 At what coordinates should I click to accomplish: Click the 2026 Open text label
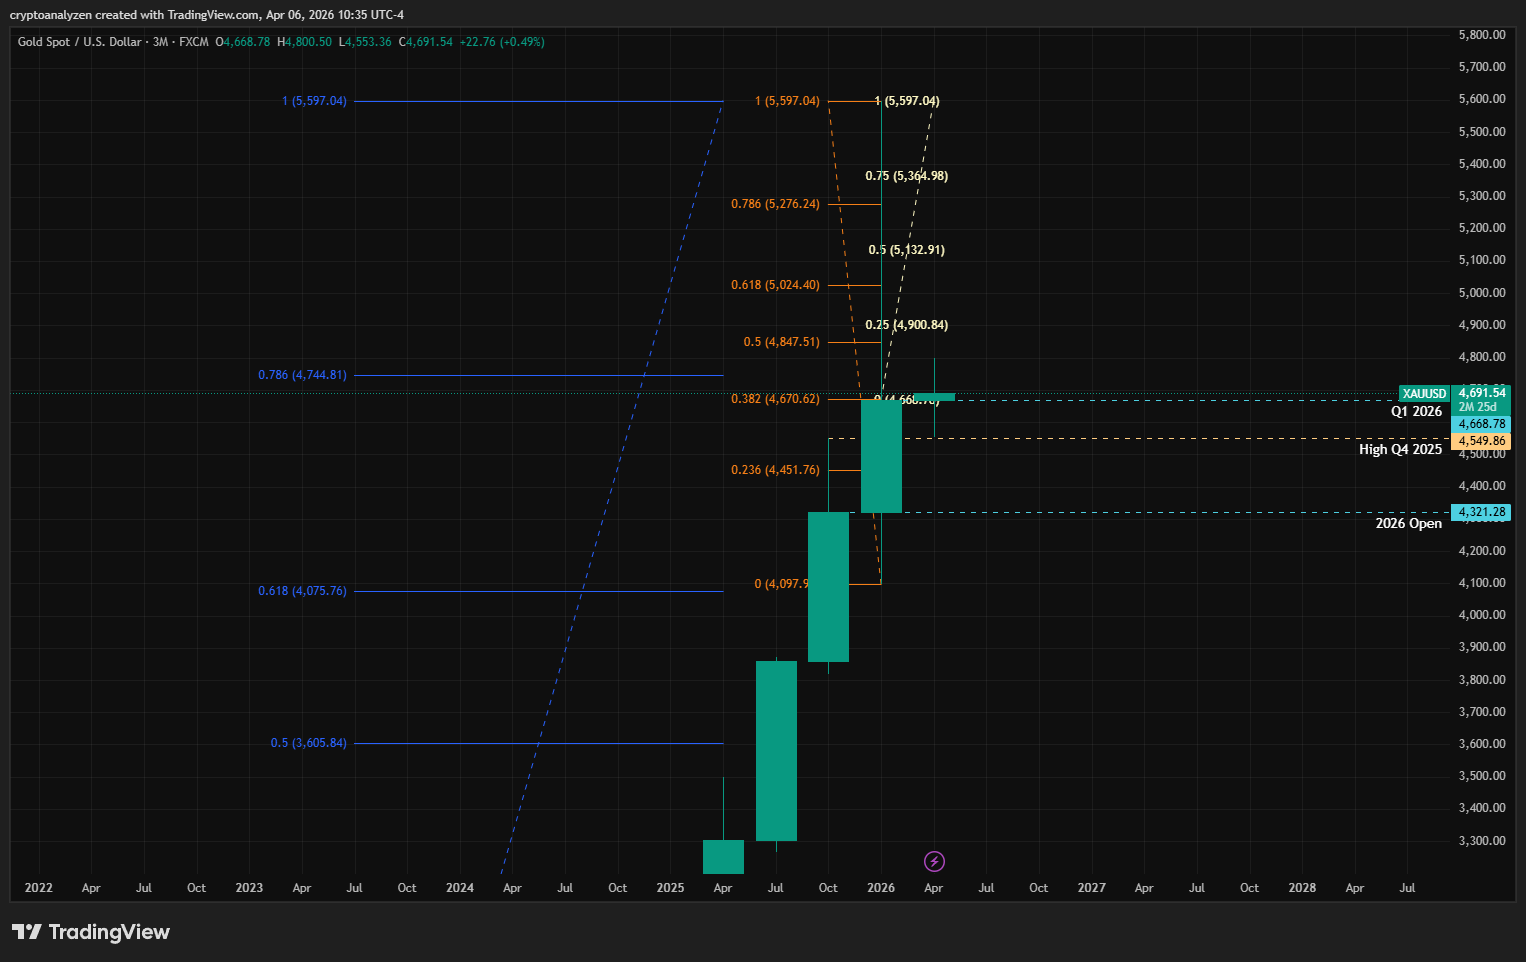click(x=1408, y=523)
